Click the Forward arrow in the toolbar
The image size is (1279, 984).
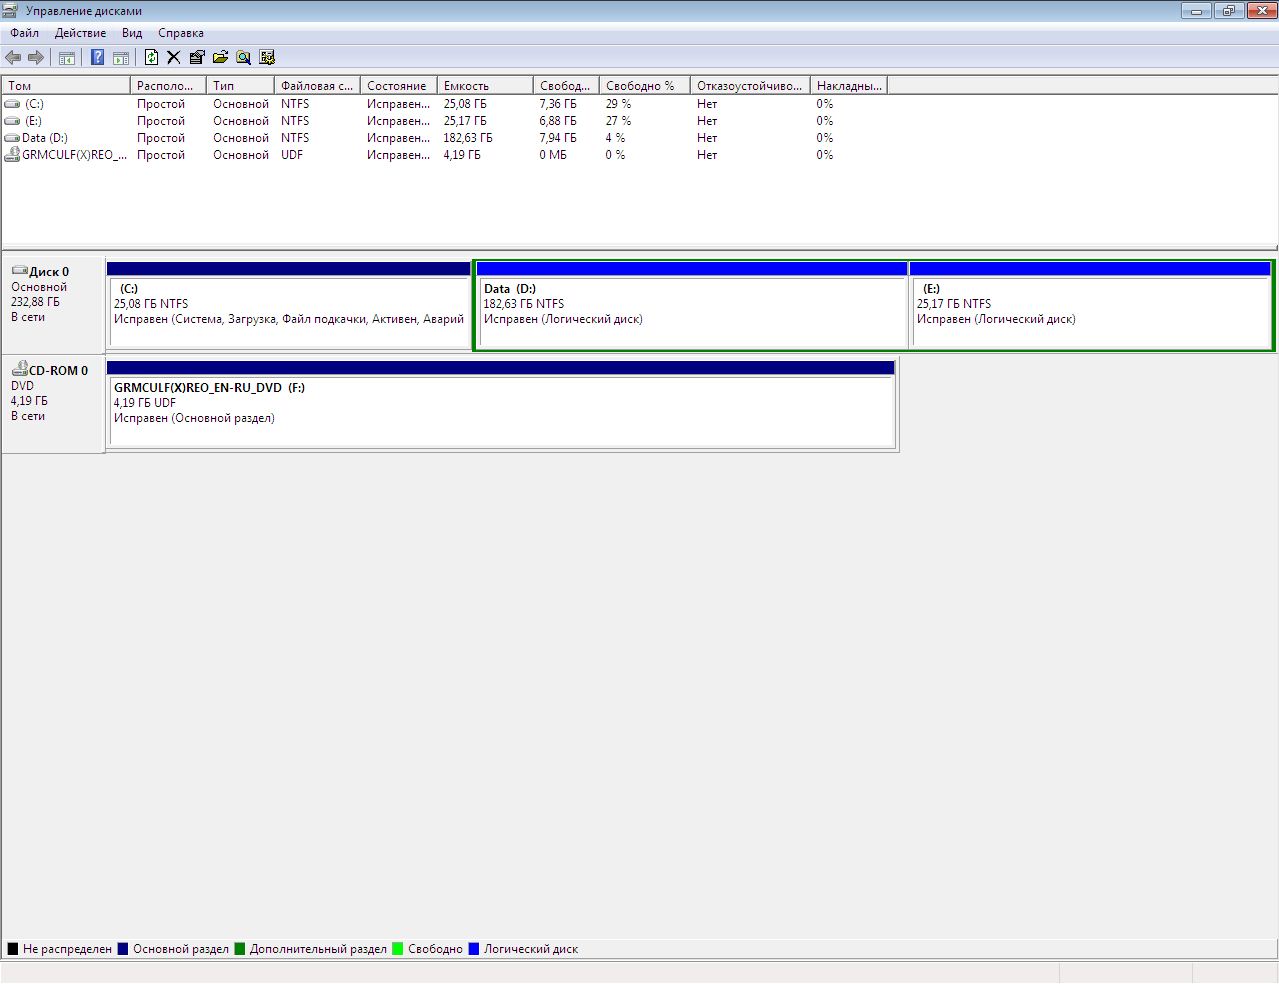[36, 58]
